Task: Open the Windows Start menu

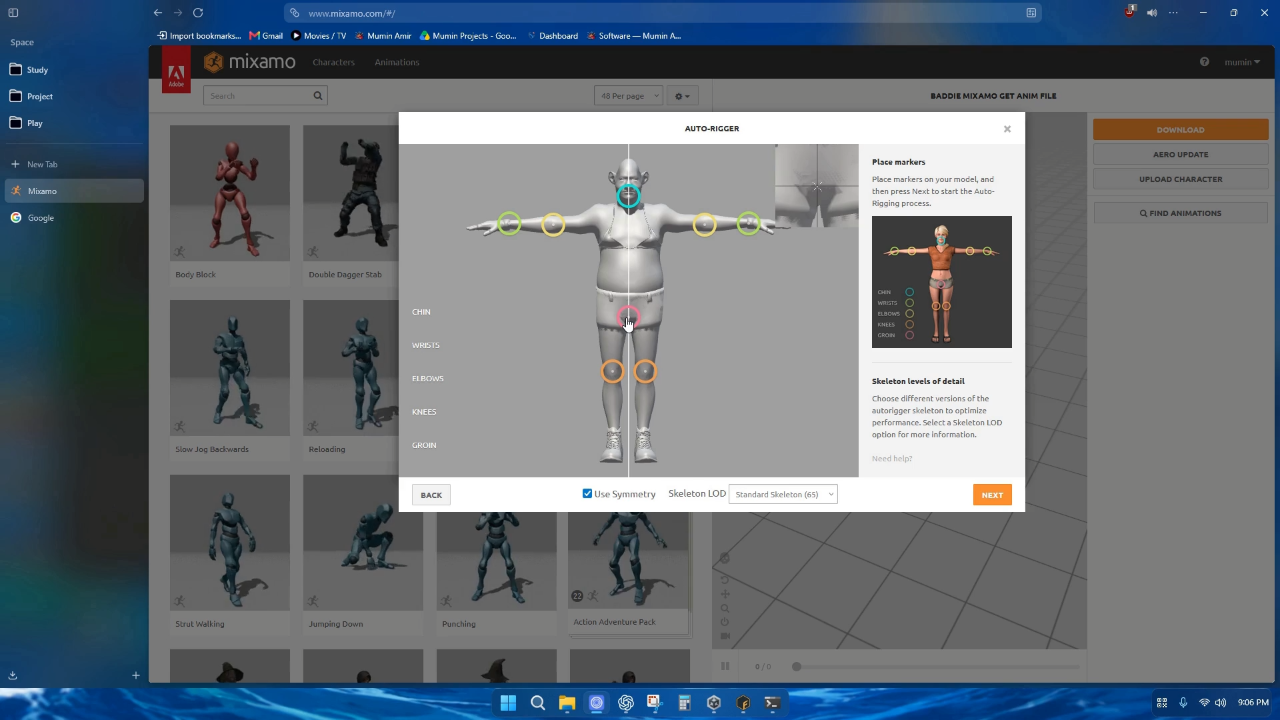Action: [x=508, y=703]
